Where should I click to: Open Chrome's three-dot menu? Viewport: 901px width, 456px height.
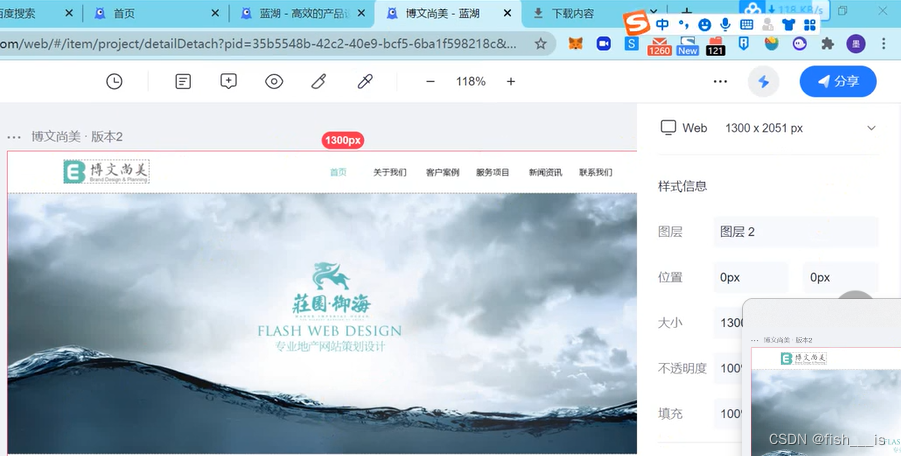[883, 44]
